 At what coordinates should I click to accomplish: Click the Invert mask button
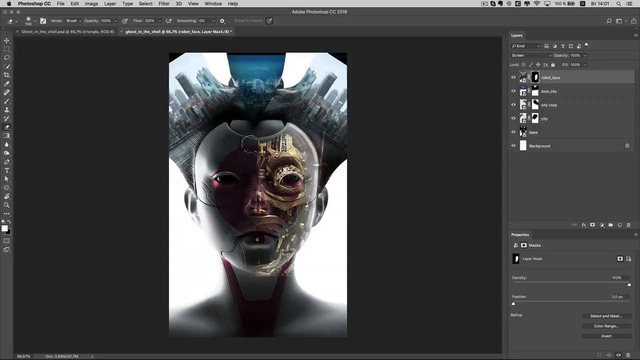(x=606, y=336)
